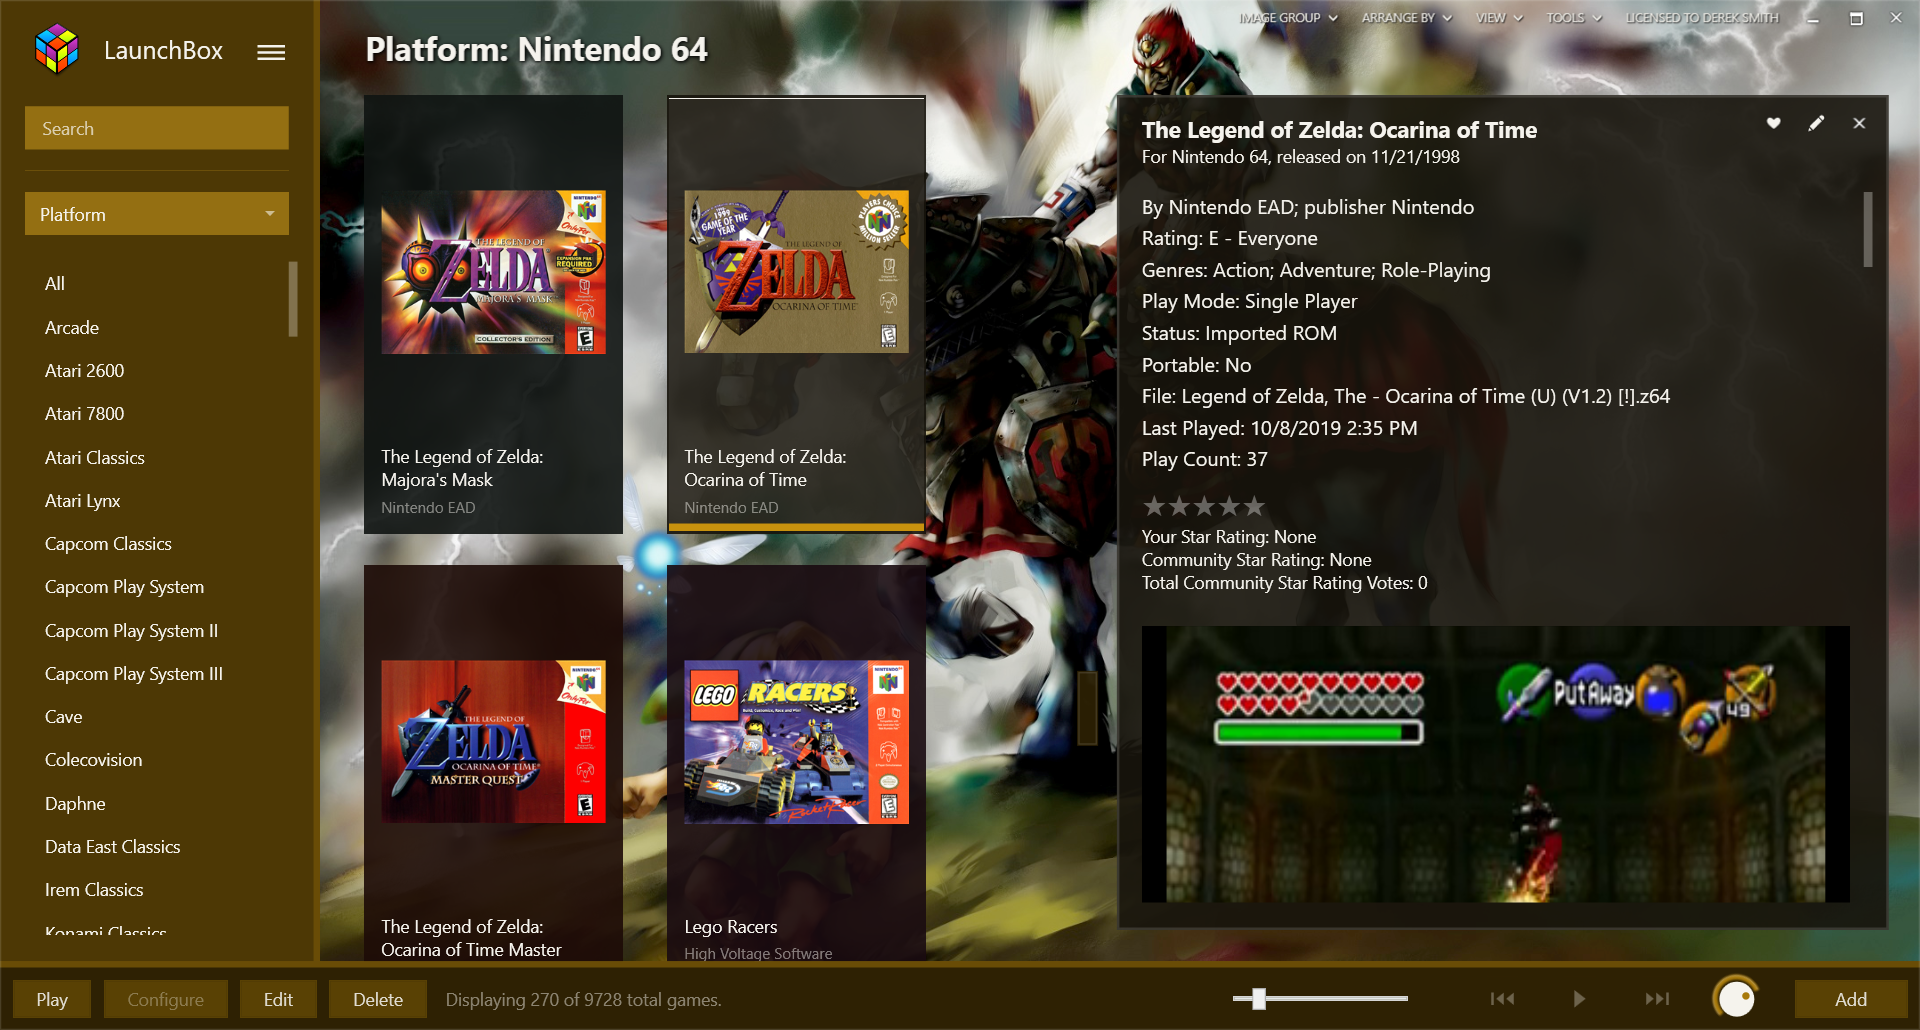This screenshot has width=1920, height=1030.
Task: Select Data East Classics platform
Action: pos(113,847)
